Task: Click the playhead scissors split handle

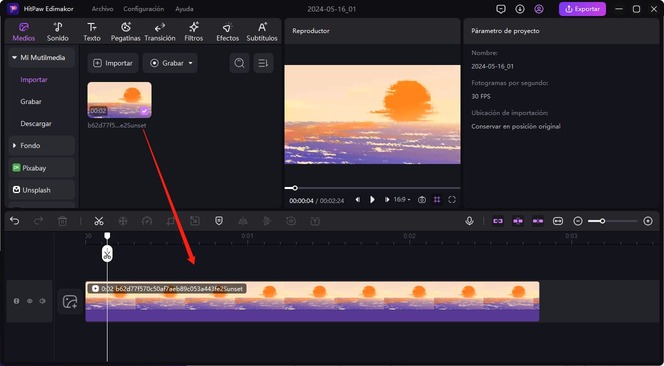Action: click(108, 254)
